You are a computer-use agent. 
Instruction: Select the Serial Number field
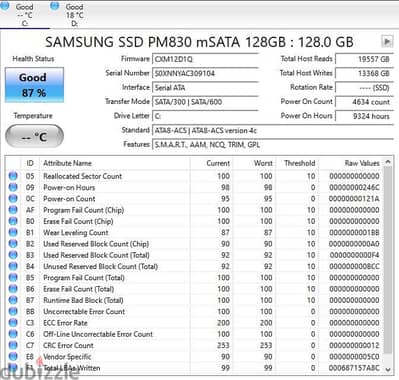click(205, 73)
